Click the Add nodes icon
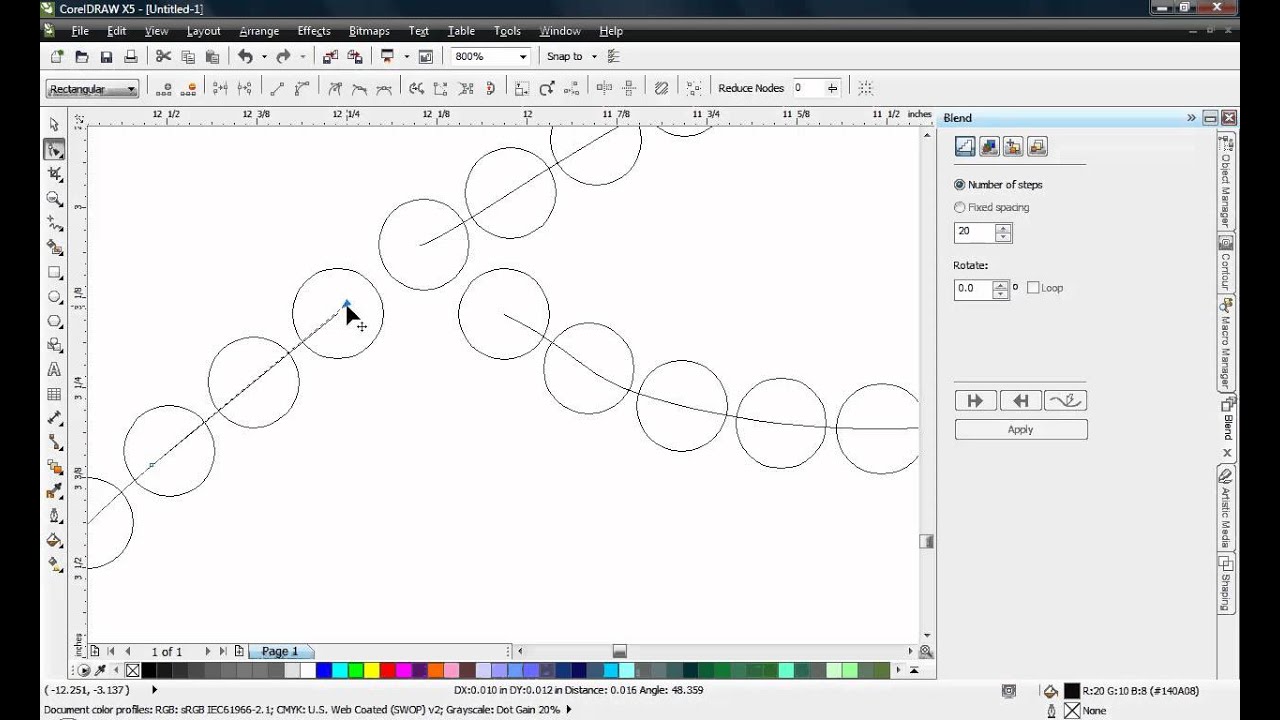Image resolution: width=1280 pixels, height=720 pixels. pyautogui.click(x=166, y=88)
